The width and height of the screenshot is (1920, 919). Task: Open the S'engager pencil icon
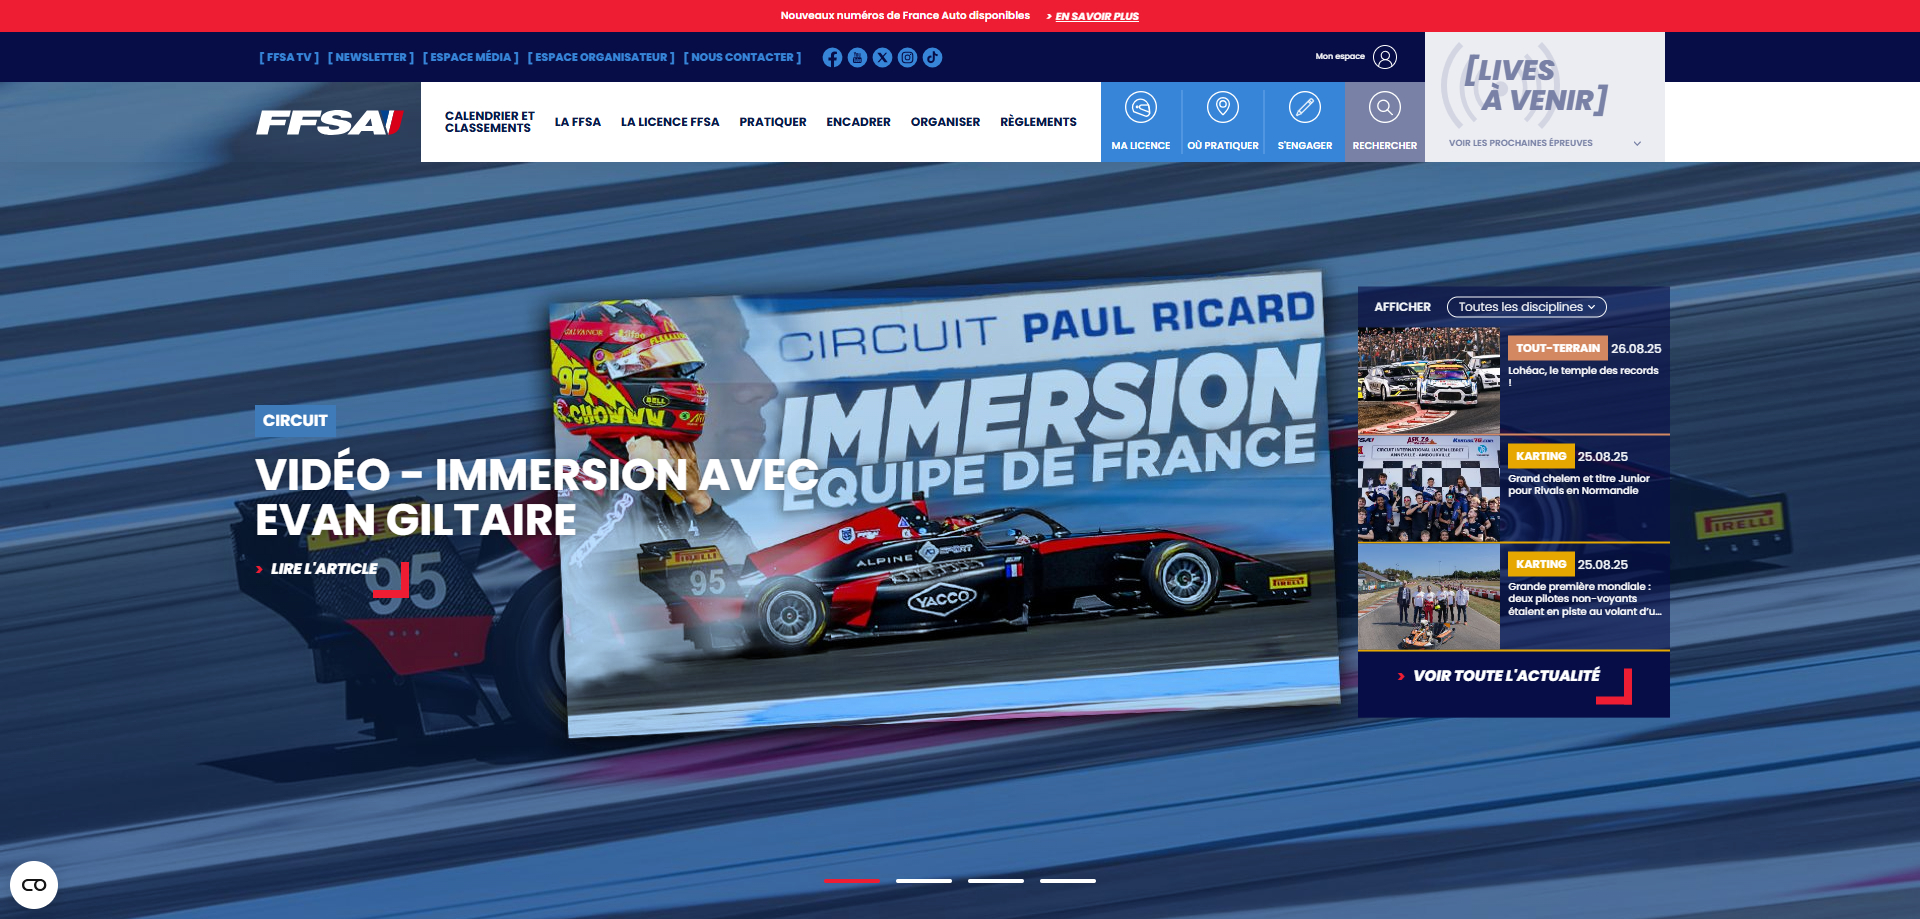click(x=1303, y=108)
